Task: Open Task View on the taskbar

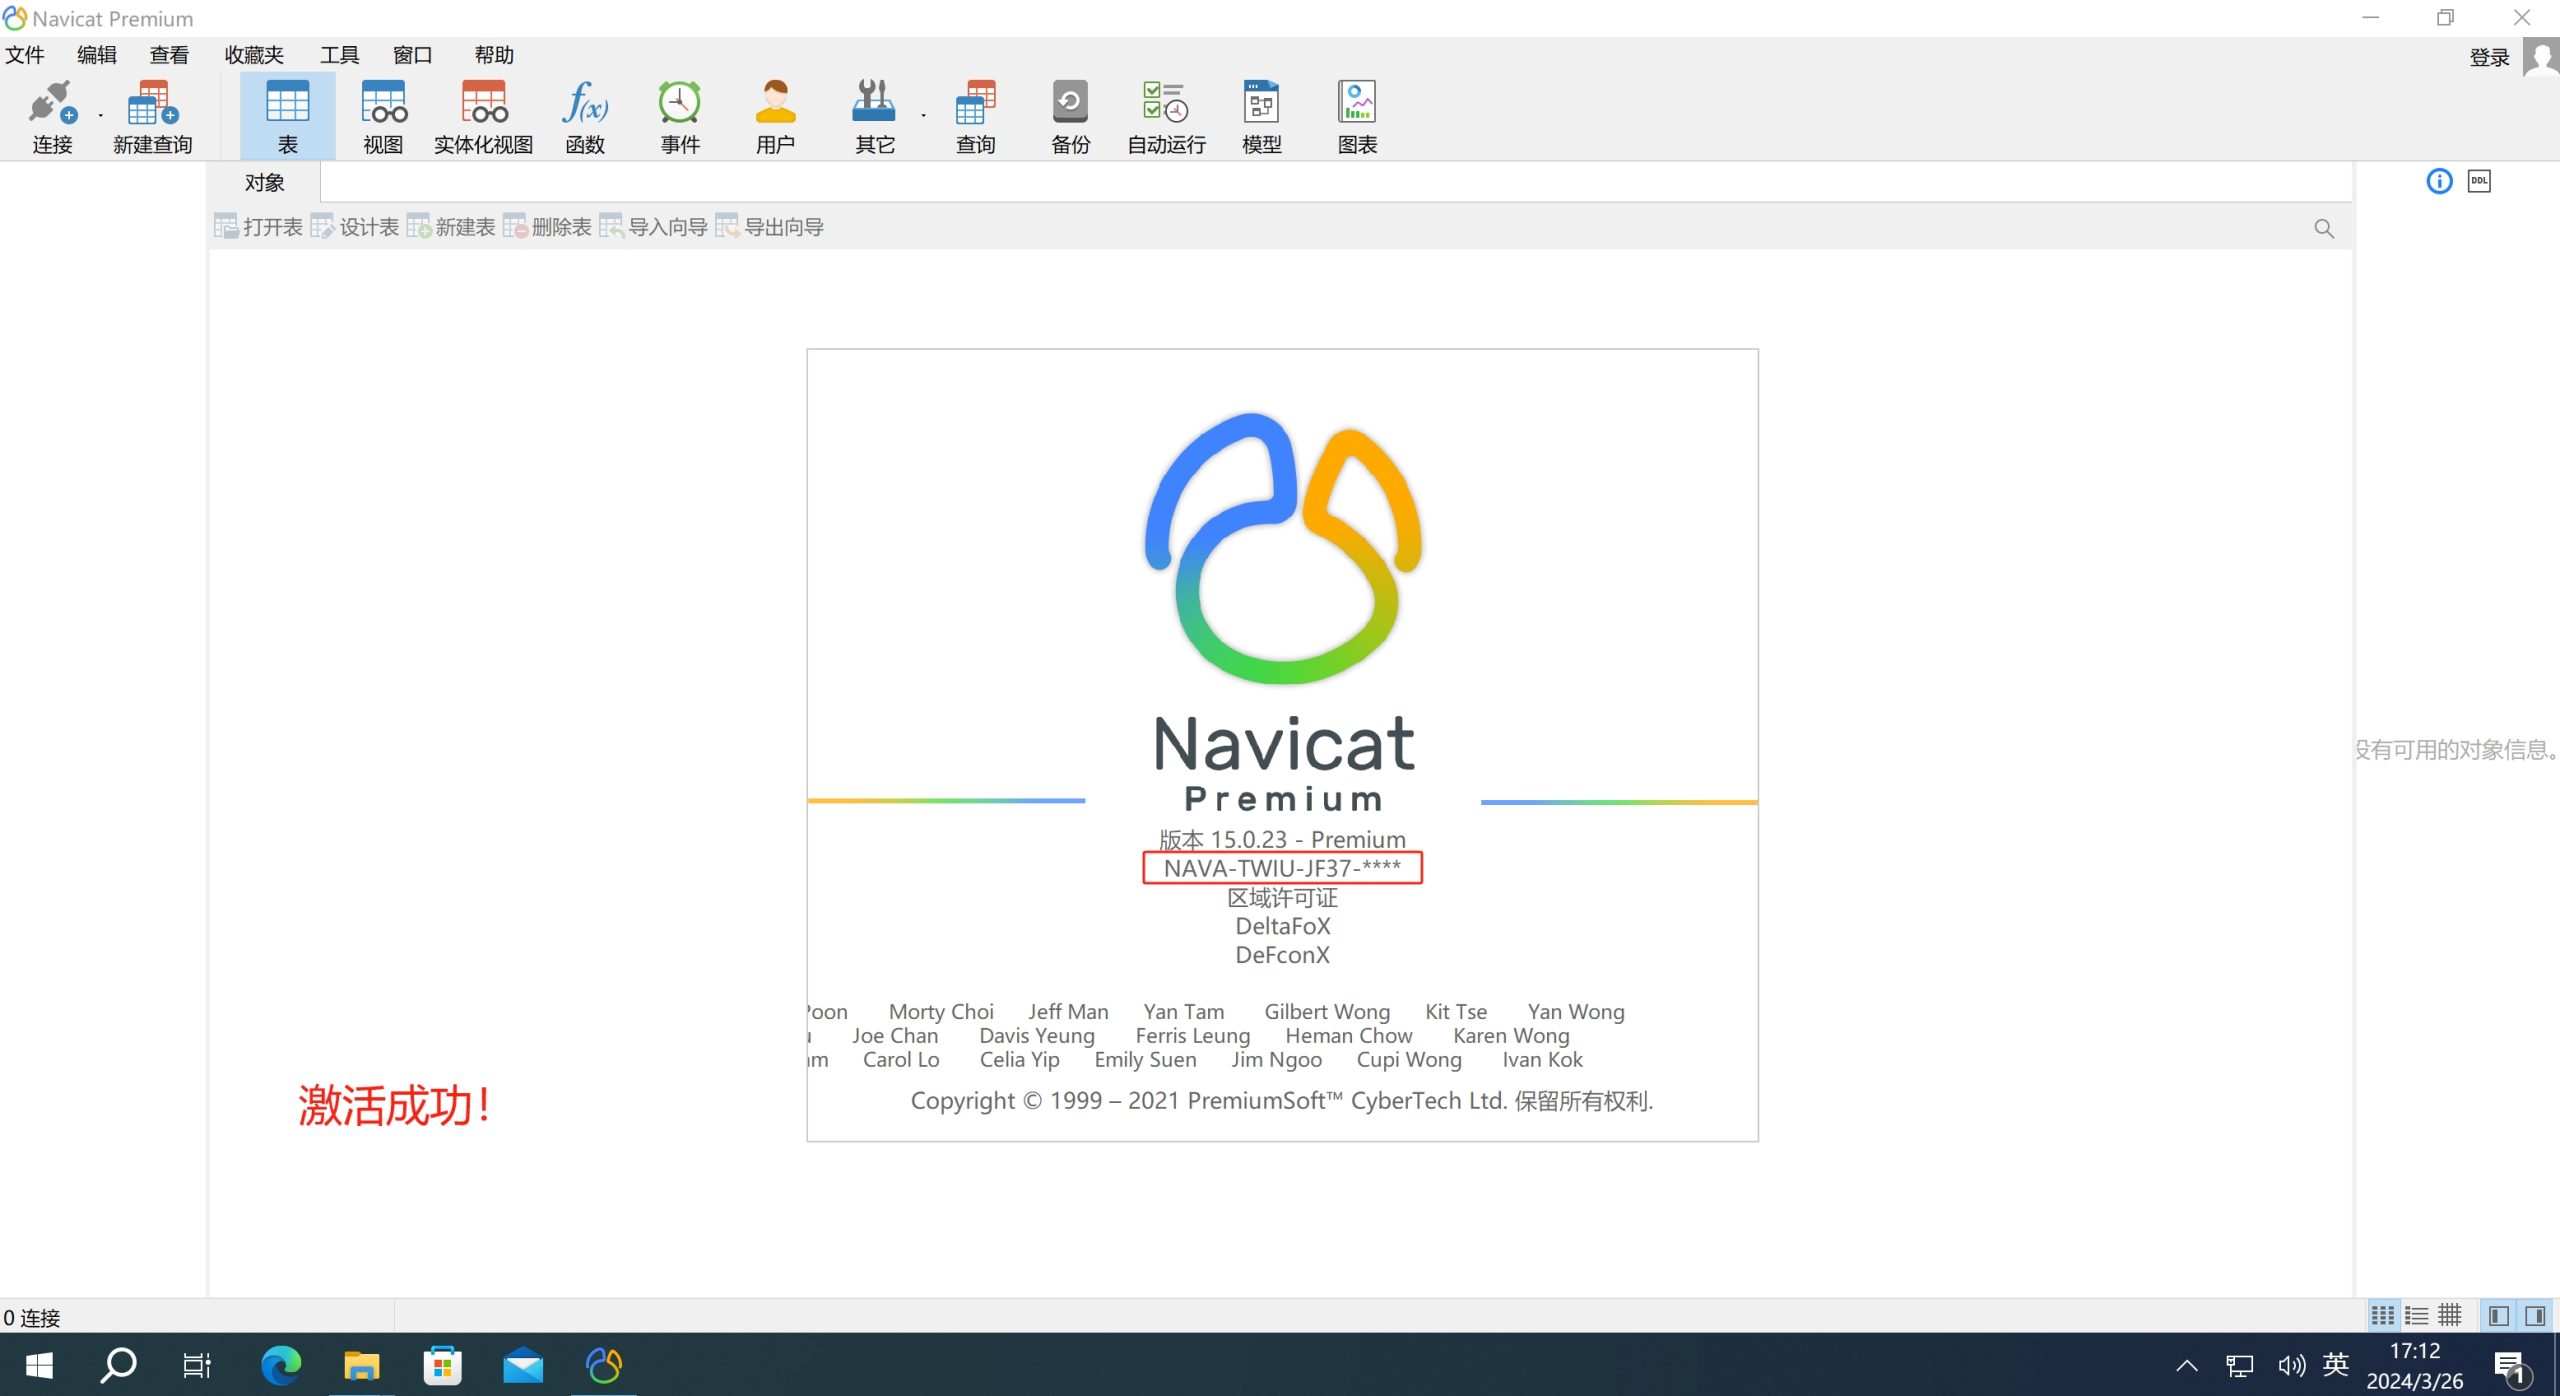Action: coord(197,1365)
